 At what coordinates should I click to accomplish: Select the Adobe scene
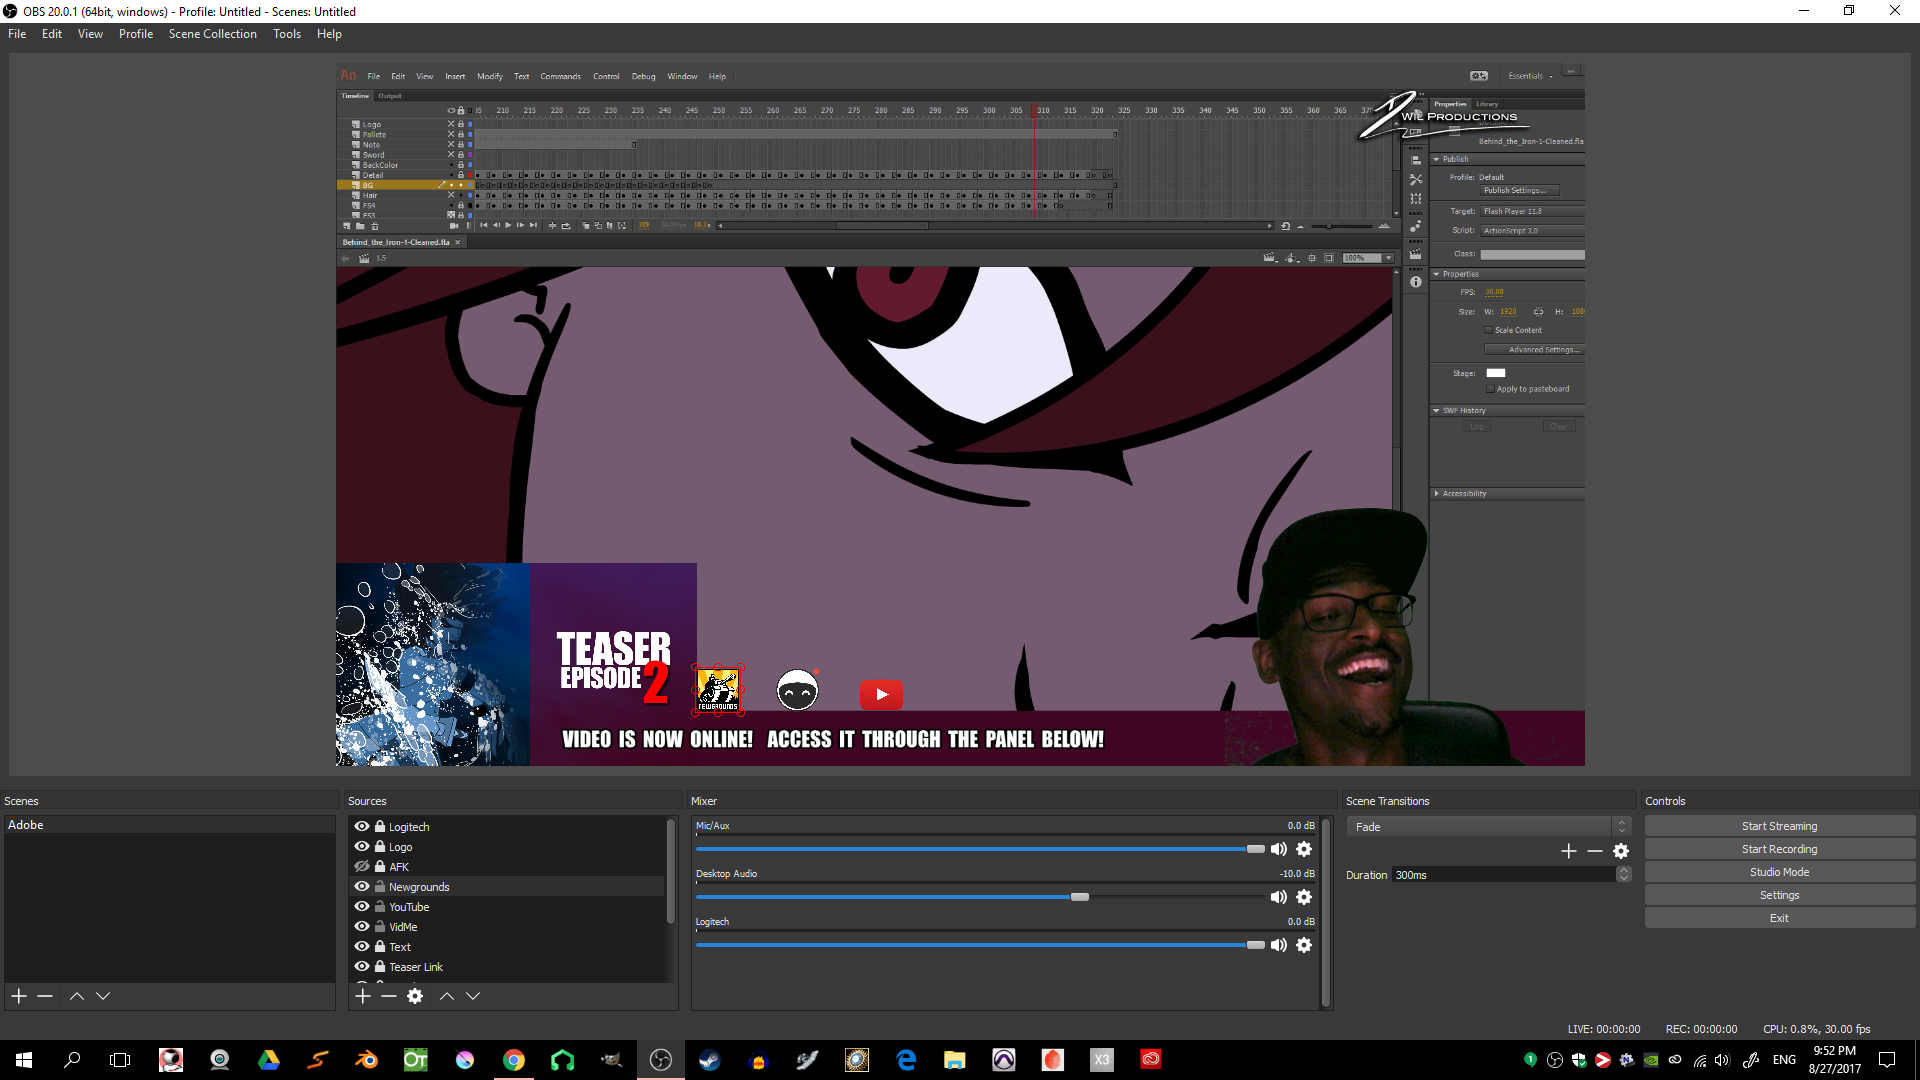pyautogui.click(x=169, y=825)
